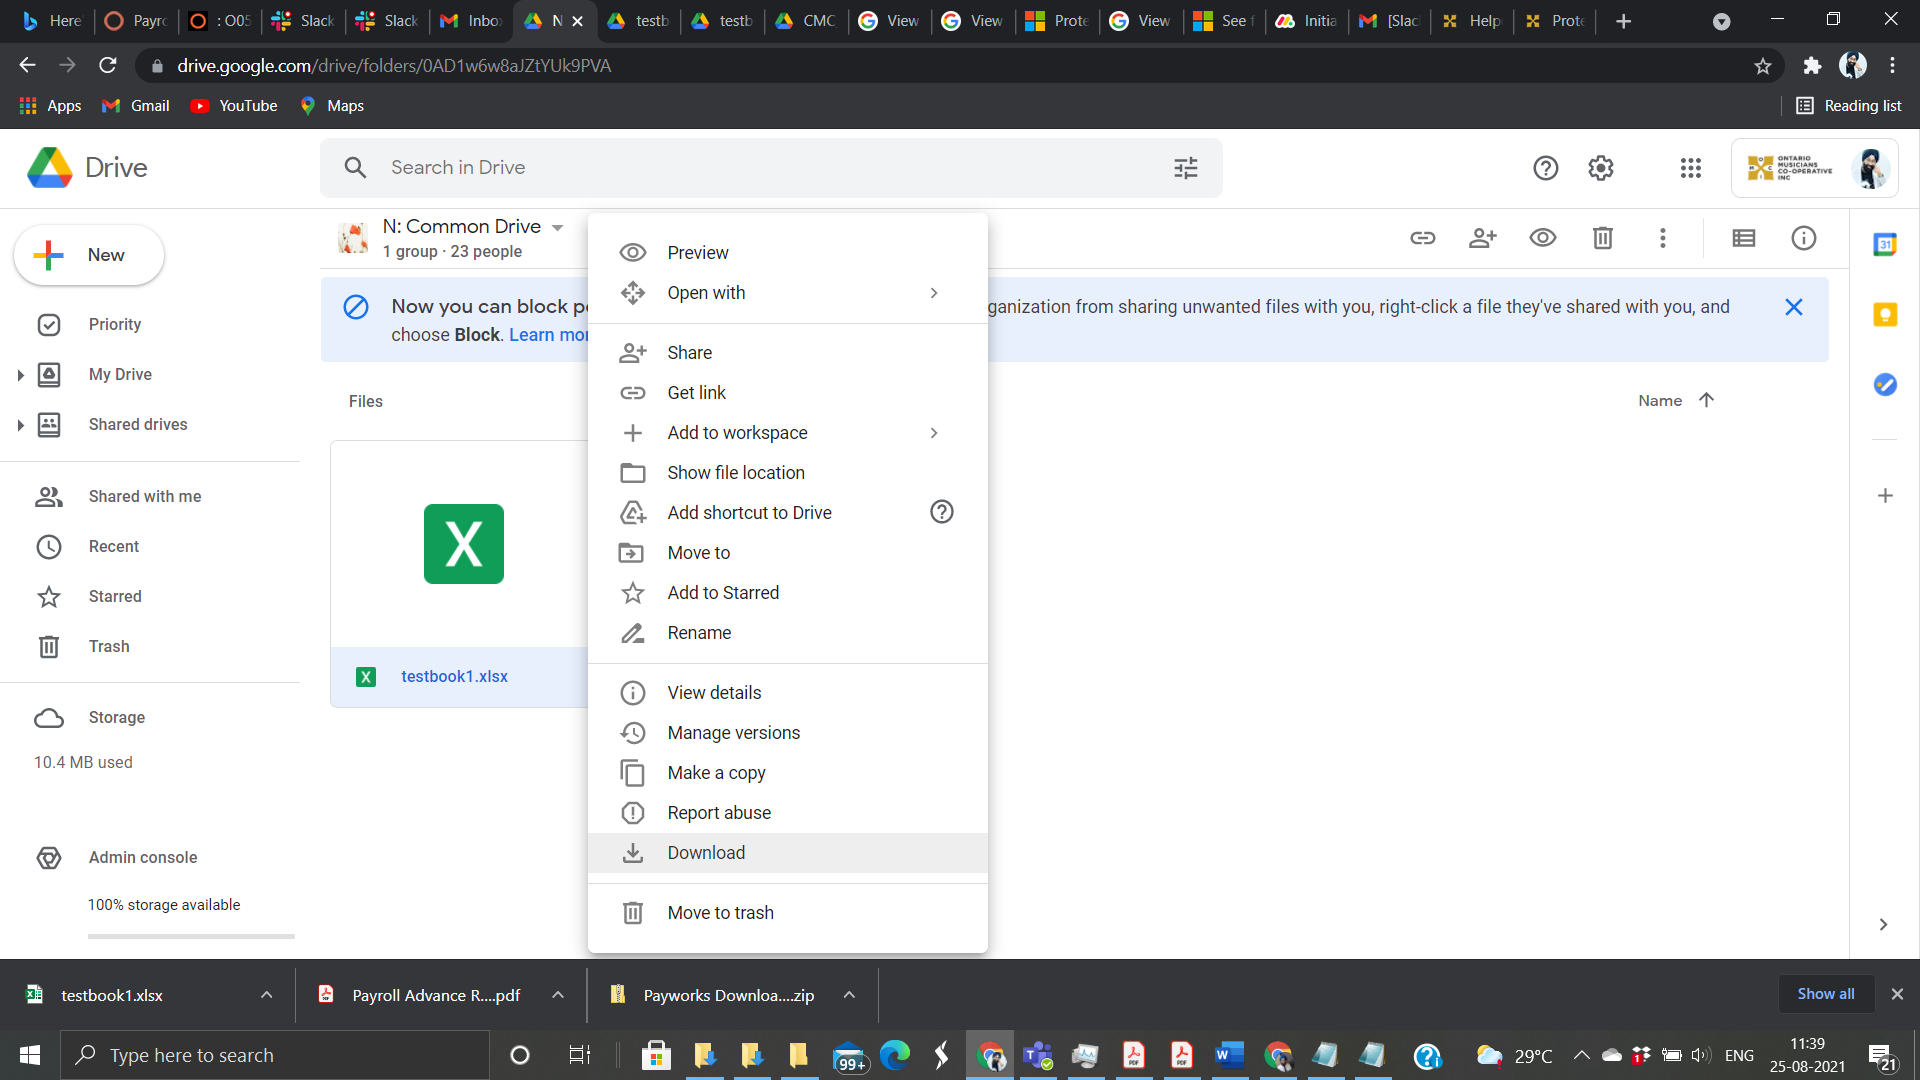Viewport: 1920px width, 1080px height.
Task: Click the Share add-person icon in toolbar
Action: 1483,238
